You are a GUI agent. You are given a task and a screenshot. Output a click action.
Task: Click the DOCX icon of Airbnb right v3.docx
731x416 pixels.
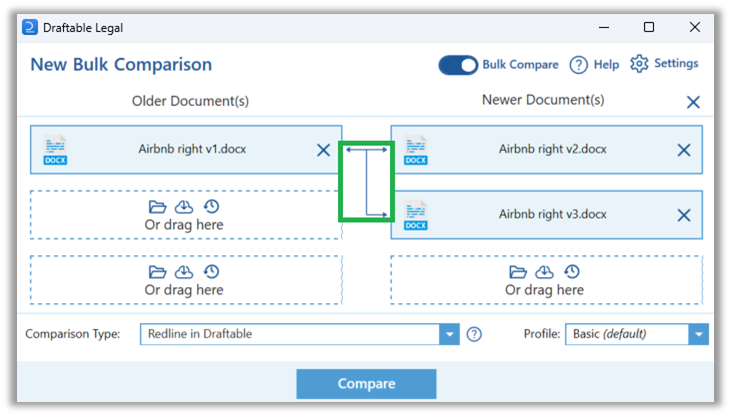click(x=415, y=215)
